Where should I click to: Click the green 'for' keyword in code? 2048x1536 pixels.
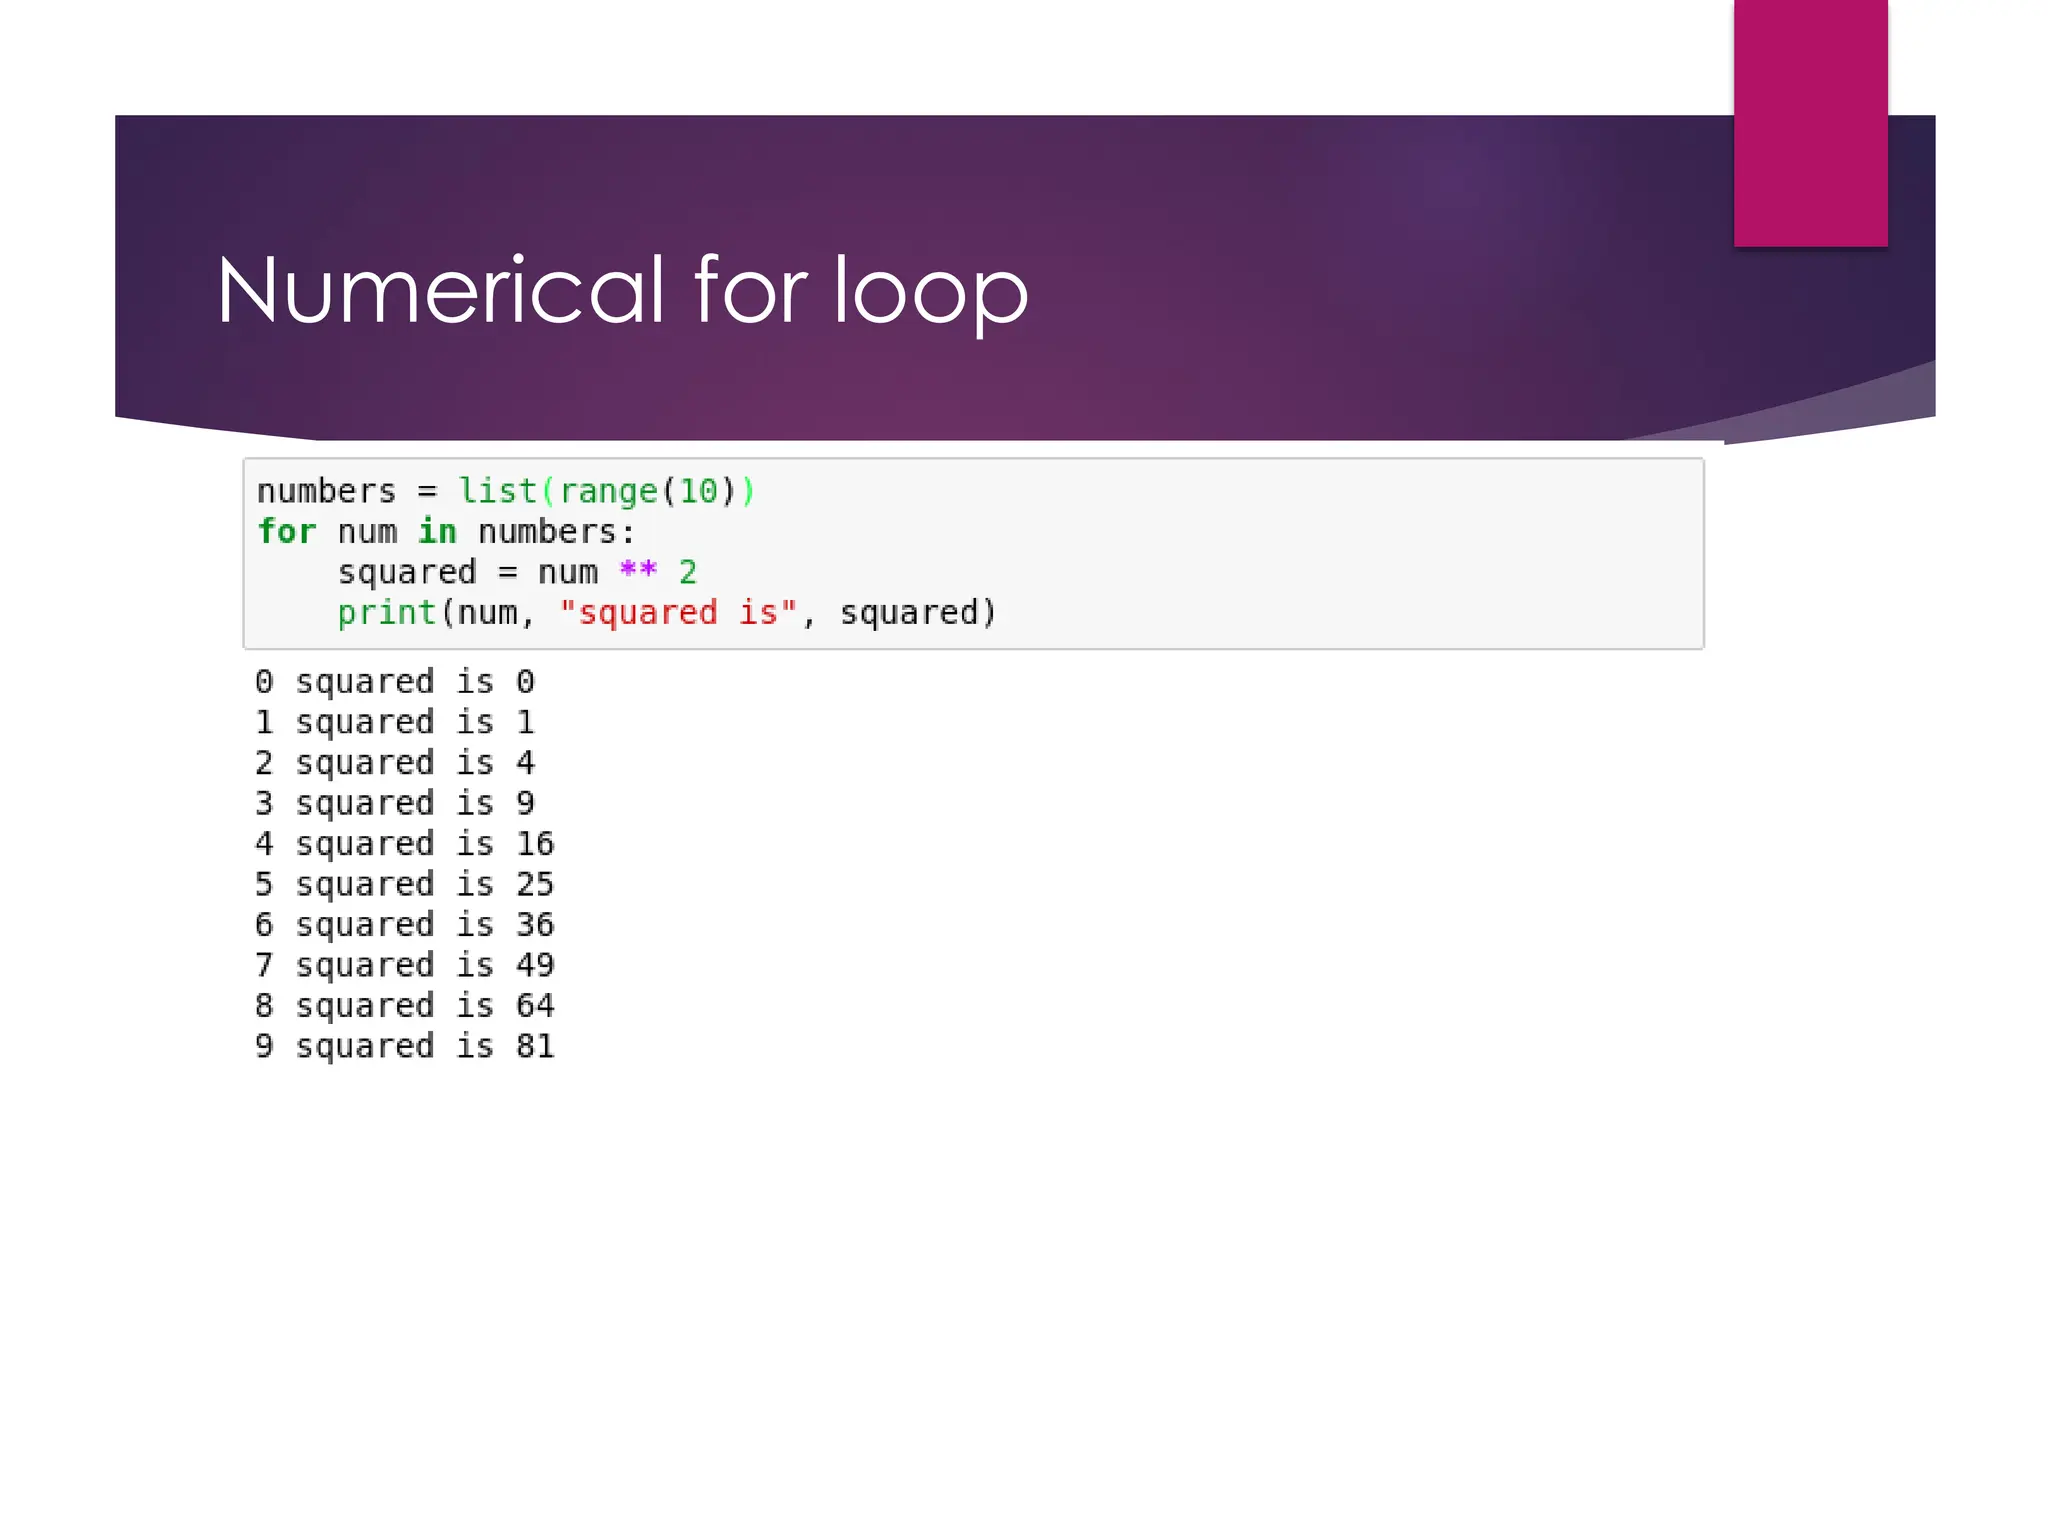(x=286, y=531)
